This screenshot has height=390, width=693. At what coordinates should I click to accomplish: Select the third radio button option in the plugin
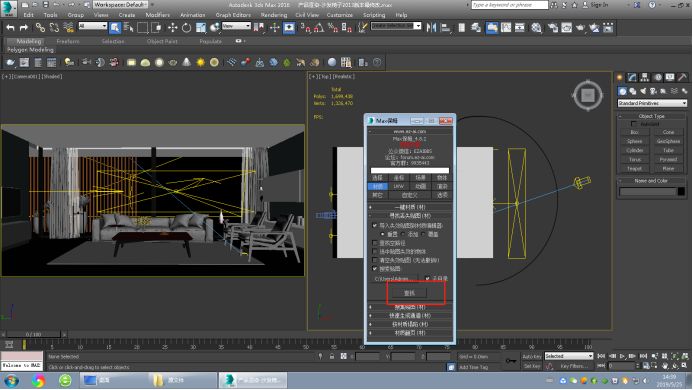click(x=423, y=234)
